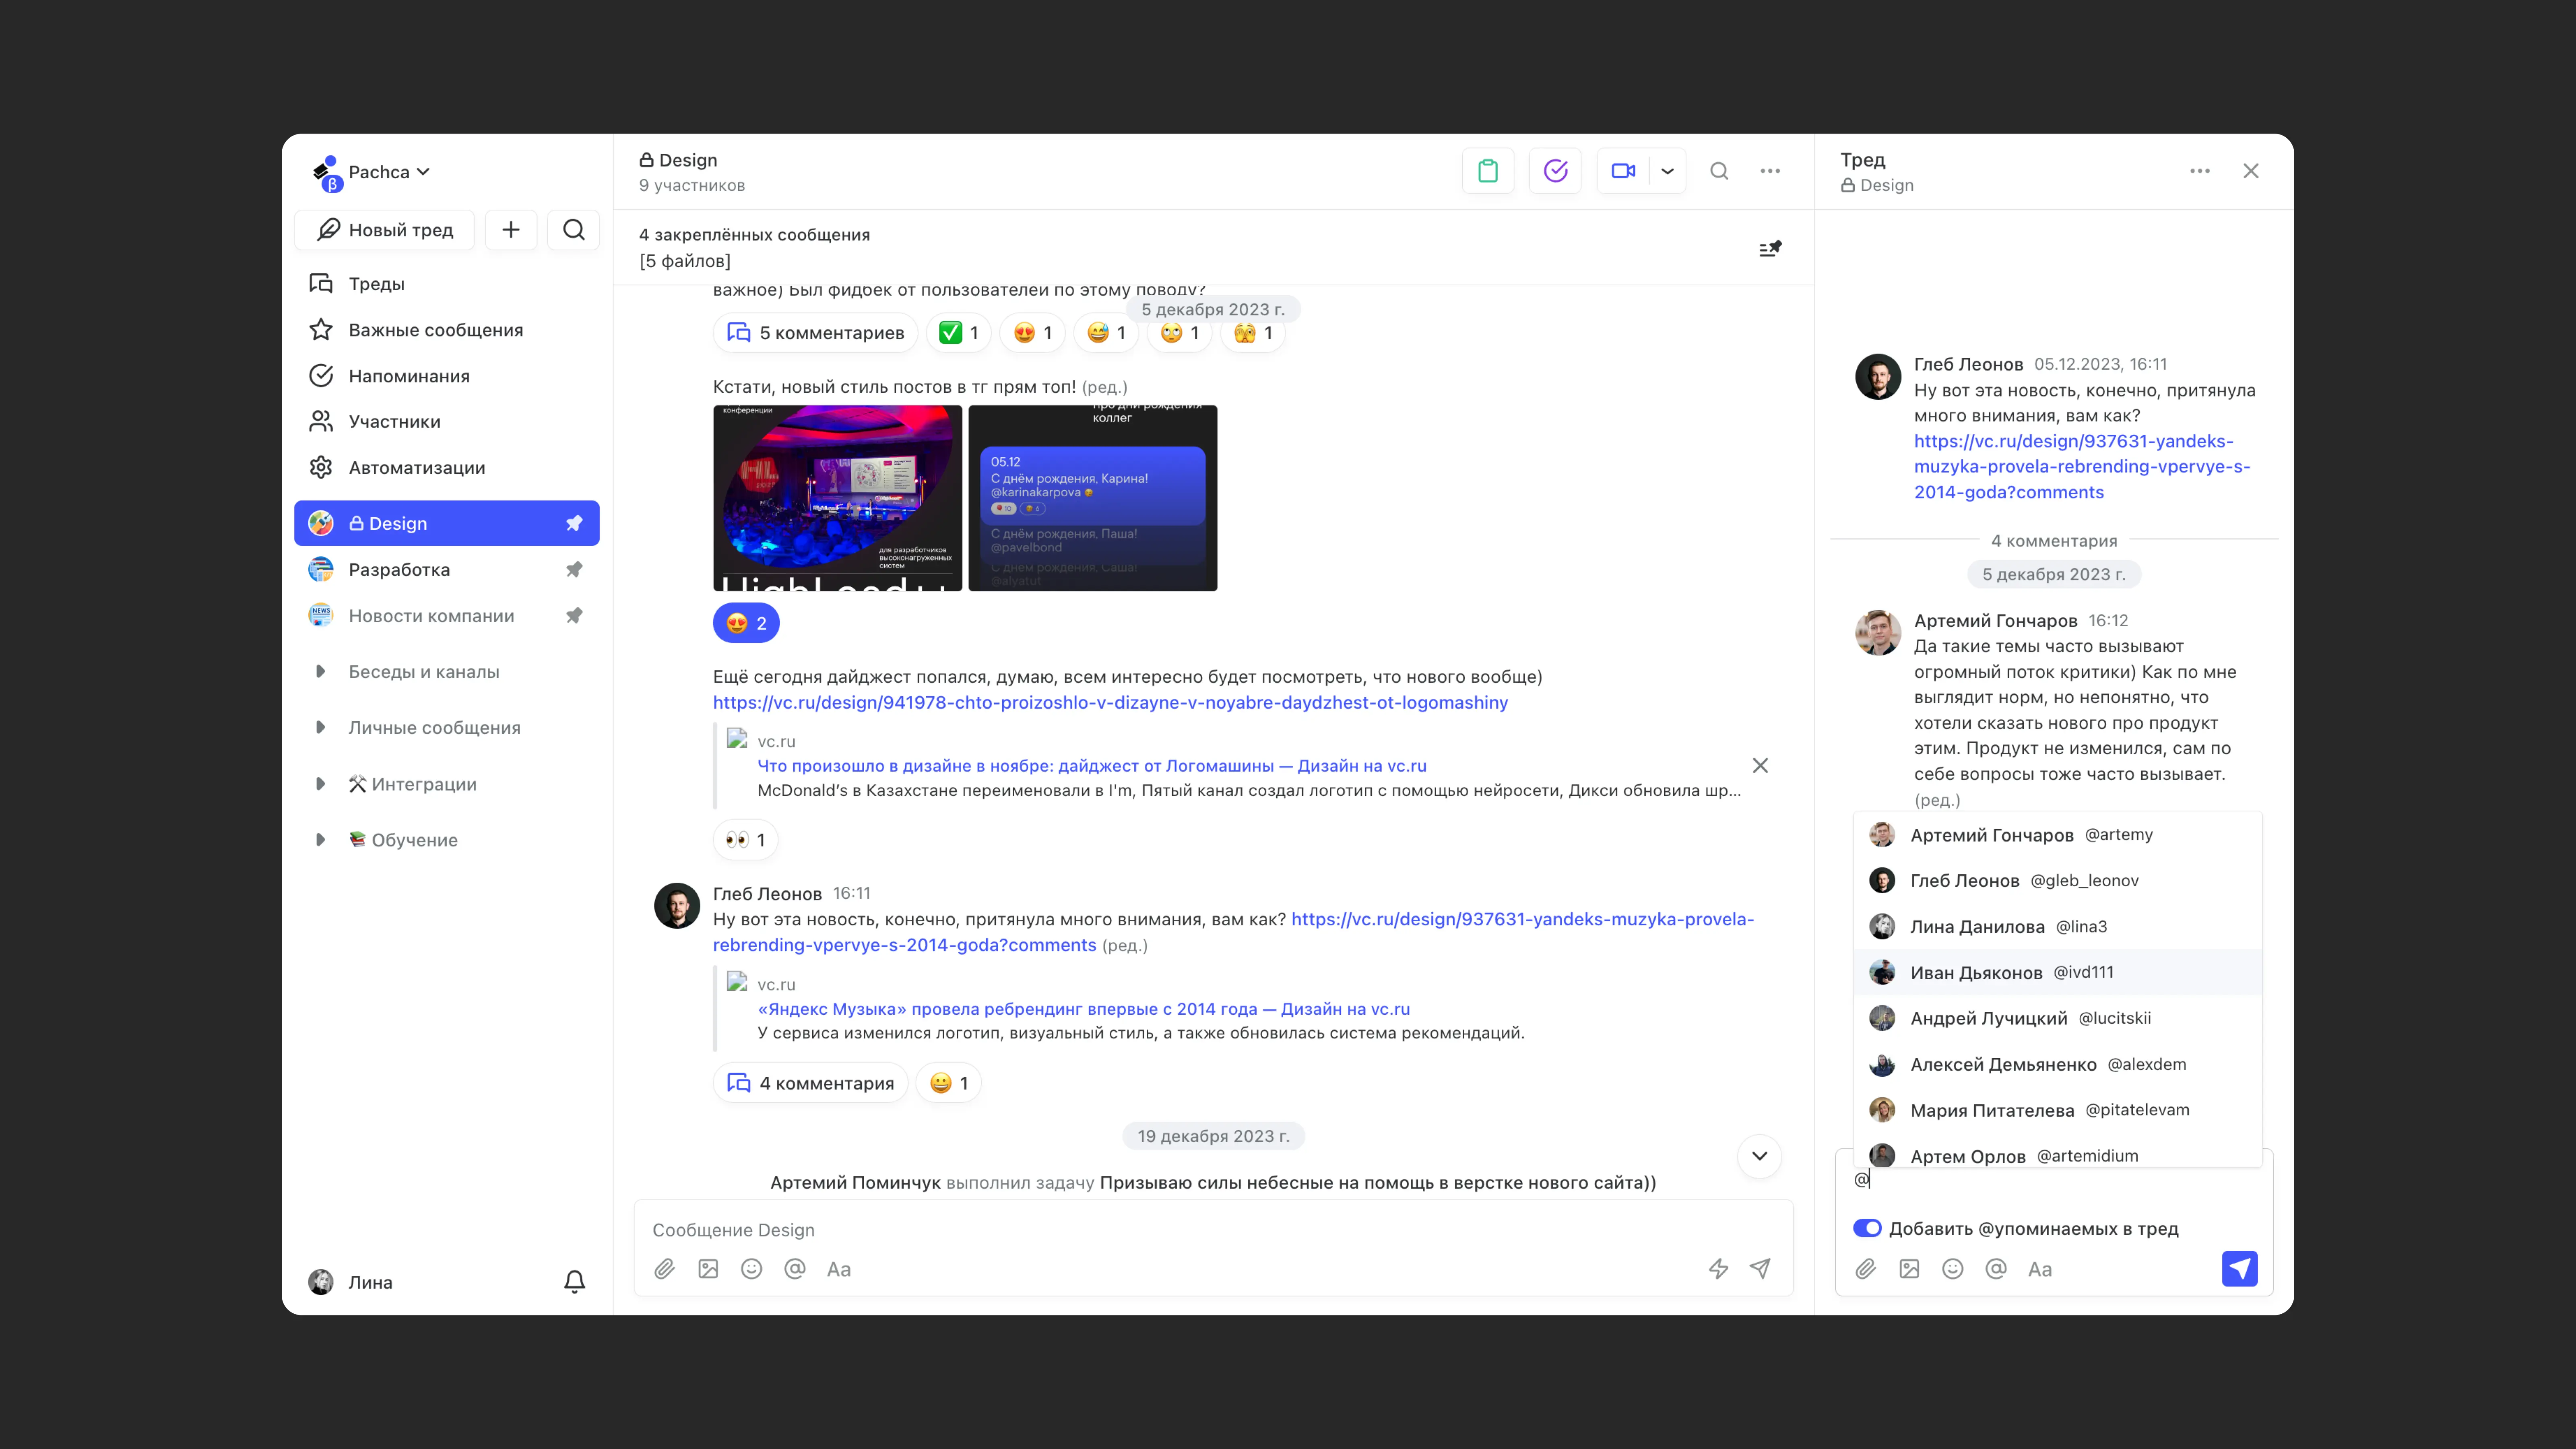Viewport: 2576px width, 1449px height.
Task: Open emoji picker in Design message box
Action: tap(751, 1269)
